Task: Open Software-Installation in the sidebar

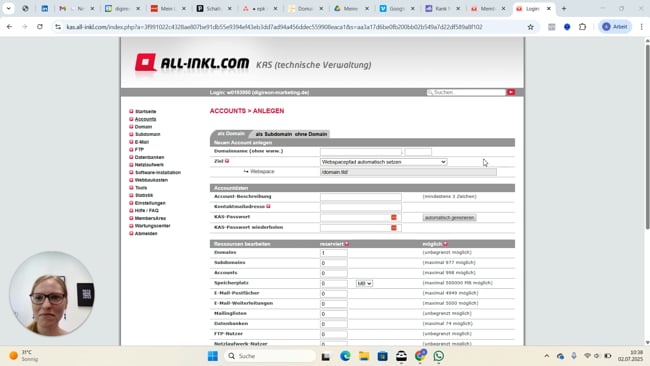Action: (158, 172)
